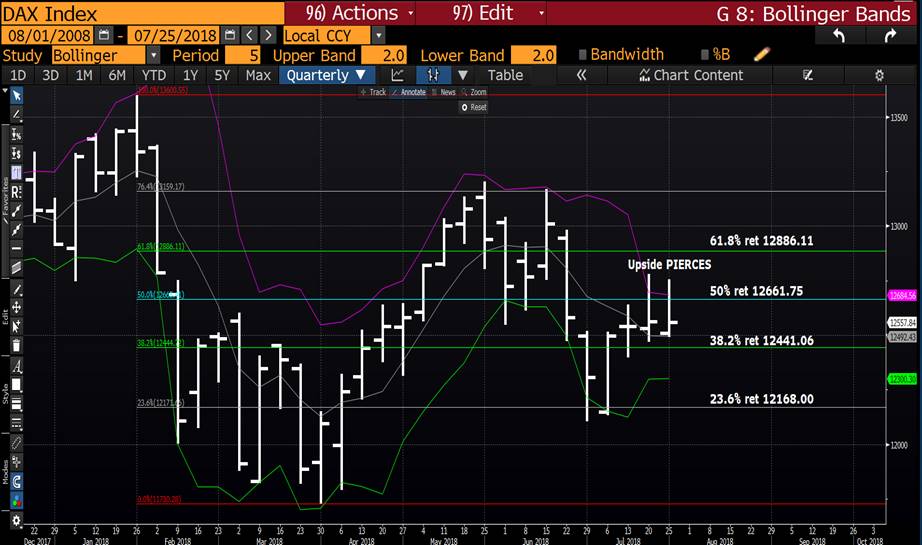Image resolution: width=922 pixels, height=545 pixels.
Task: Click the RGB color circles mode icon
Action: 16,501
